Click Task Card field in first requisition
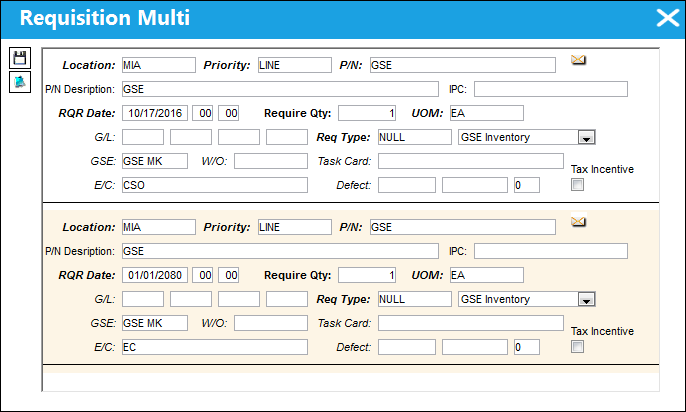 pos(471,161)
